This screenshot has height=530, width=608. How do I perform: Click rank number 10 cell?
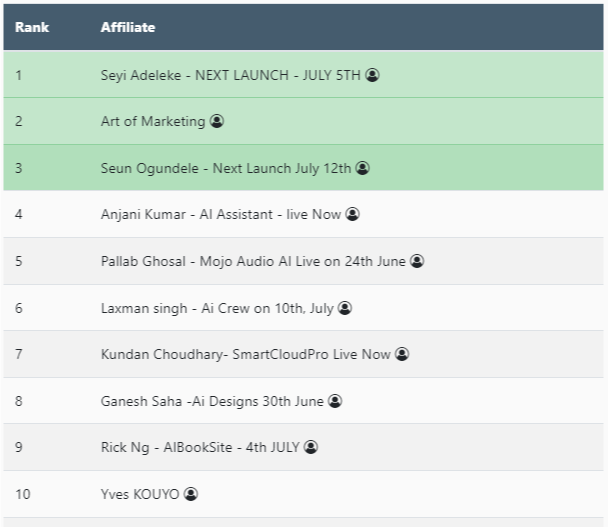click(x=22, y=494)
